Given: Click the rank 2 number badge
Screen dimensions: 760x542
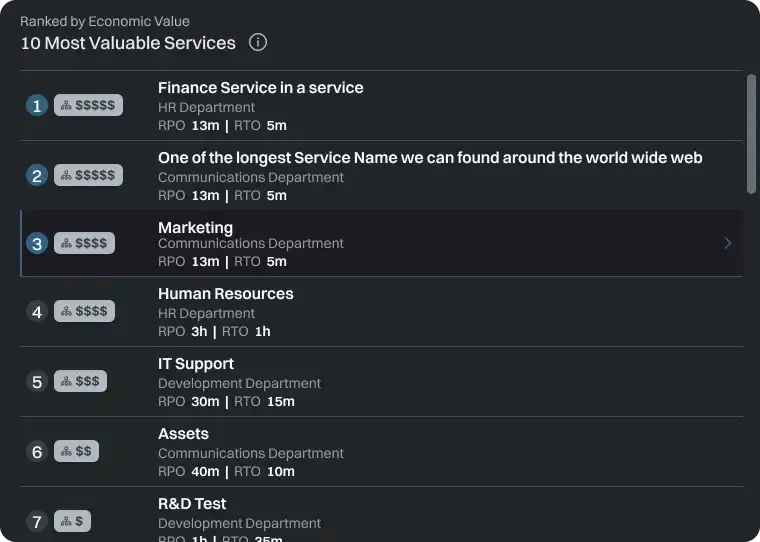Looking at the screenshot, I should [37, 176].
